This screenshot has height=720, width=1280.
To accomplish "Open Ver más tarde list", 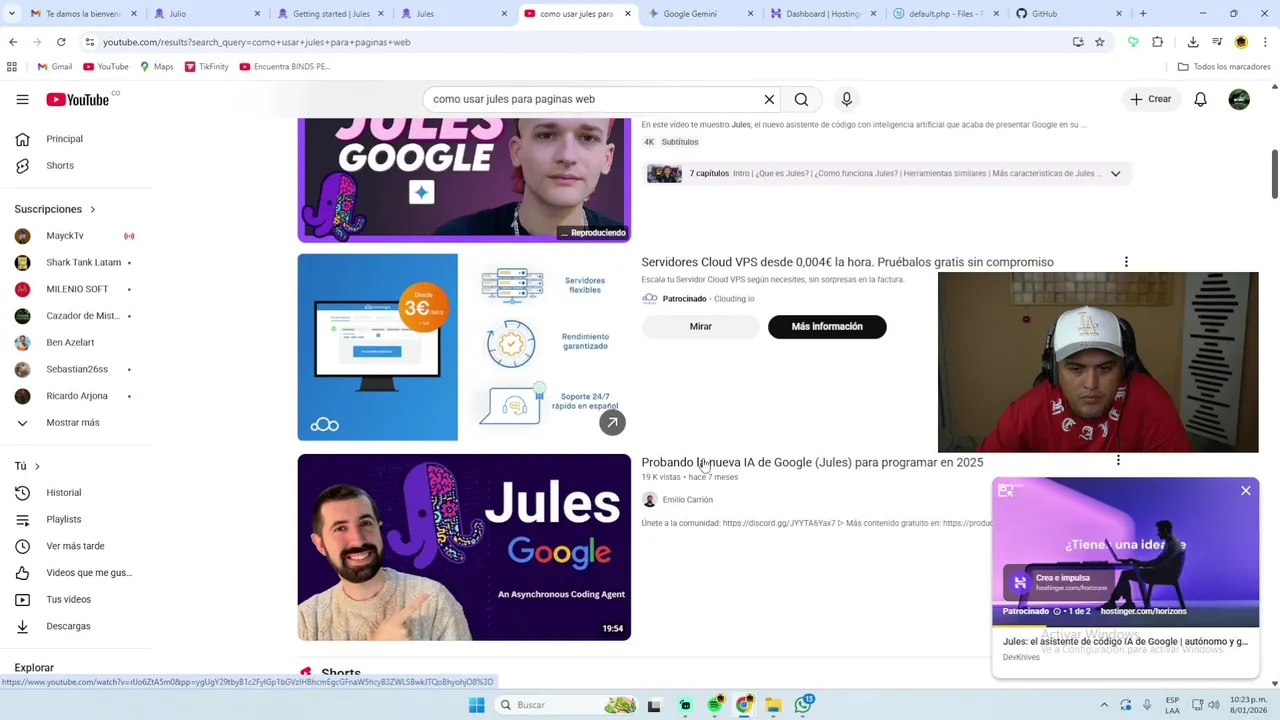I will (x=76, y=546).
